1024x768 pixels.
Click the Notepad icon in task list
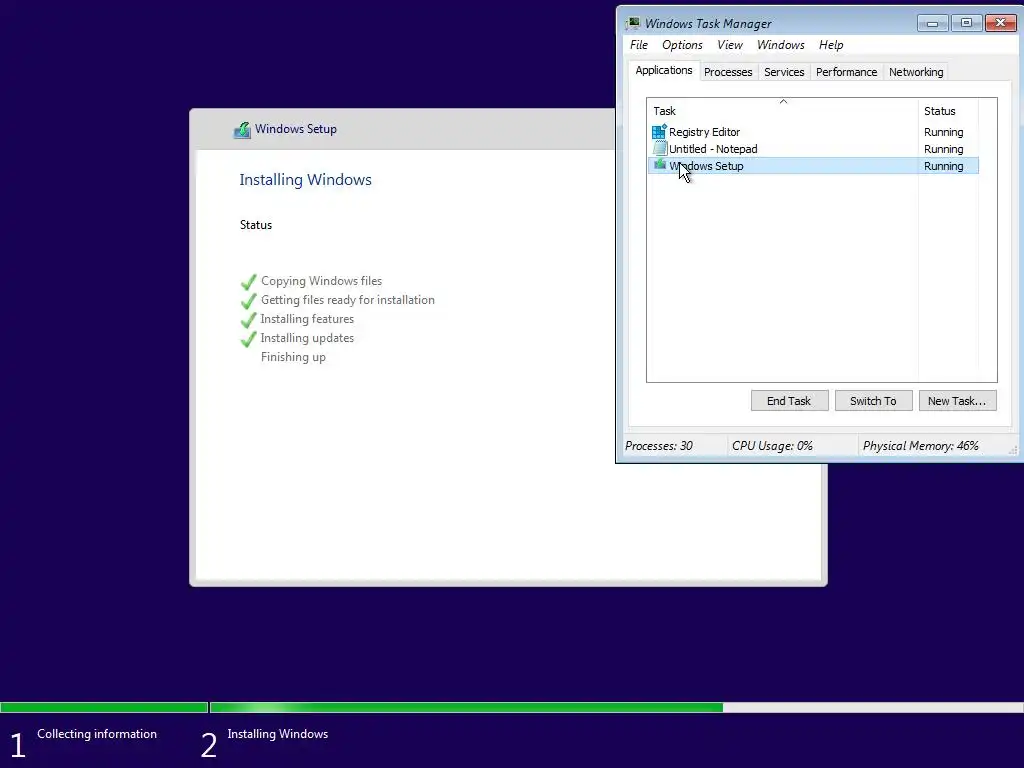click(x=659, y=149)
